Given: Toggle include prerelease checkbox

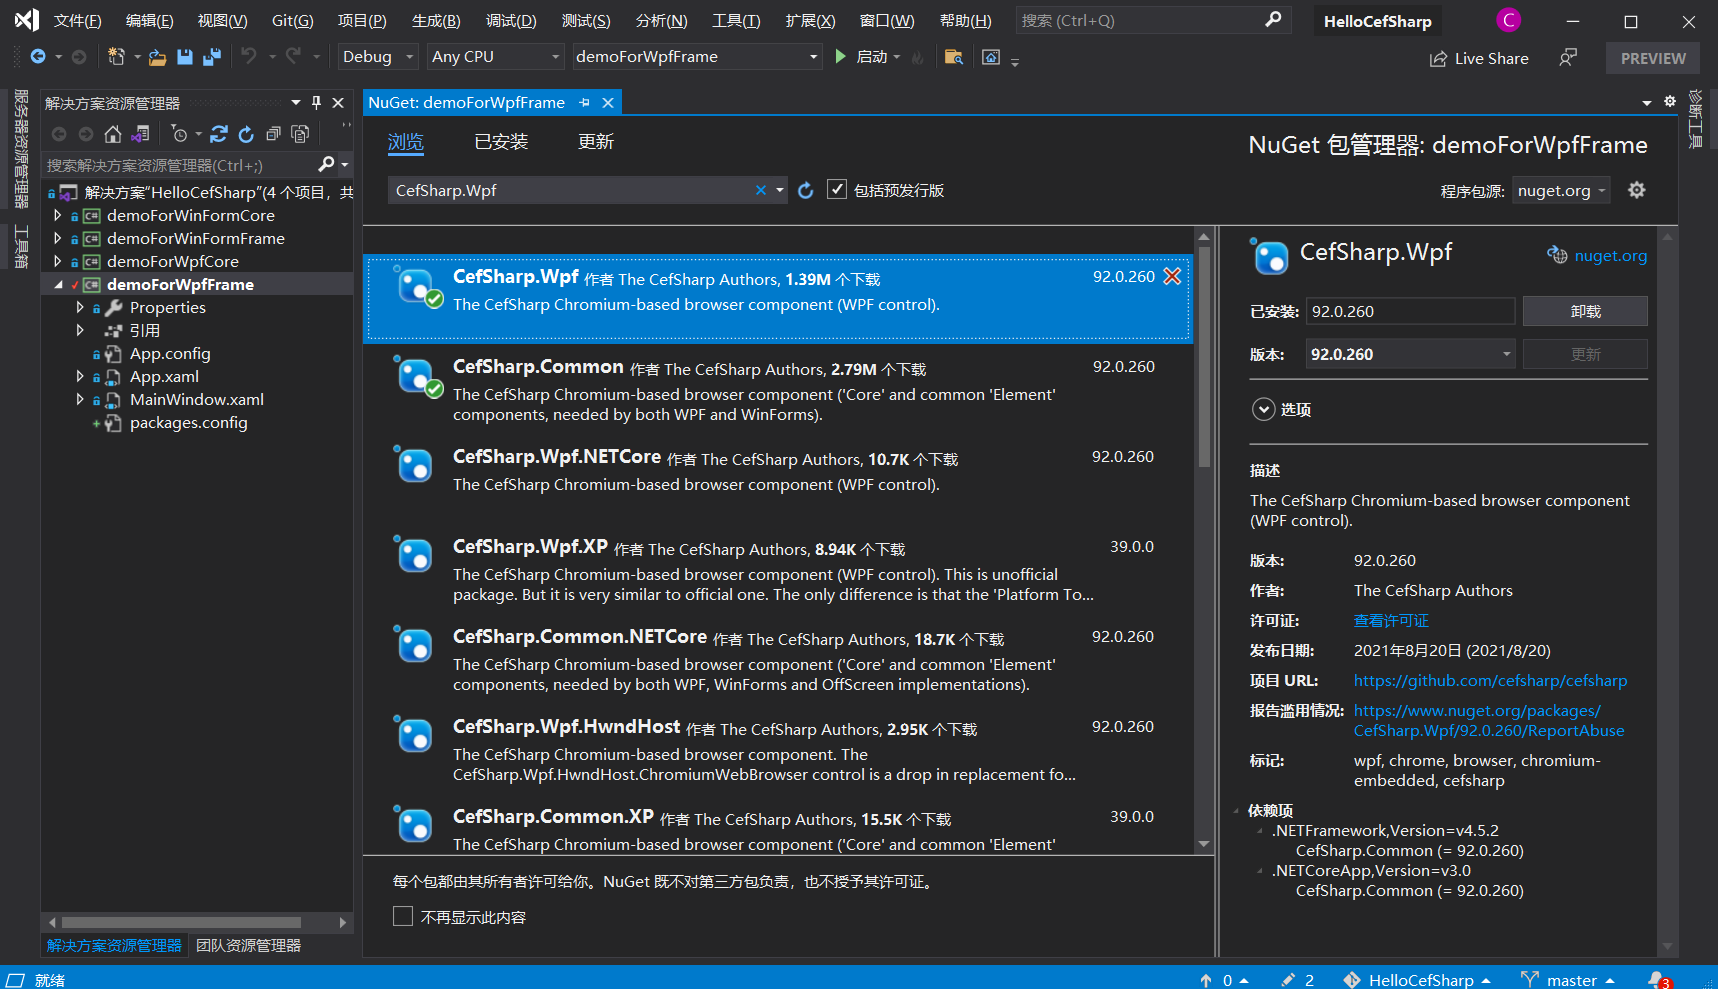Looking at the screenshot, I should coord(837,190).
